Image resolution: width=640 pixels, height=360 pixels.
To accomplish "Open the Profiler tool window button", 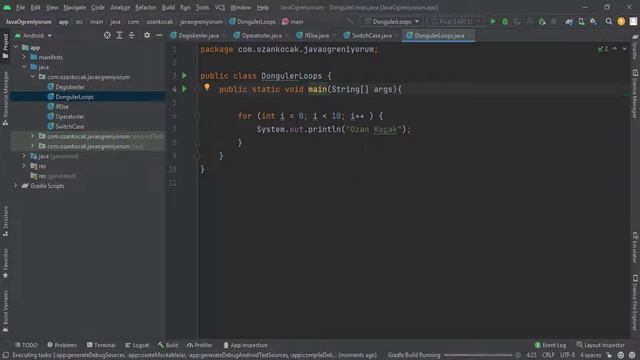I will pos(200,345).
